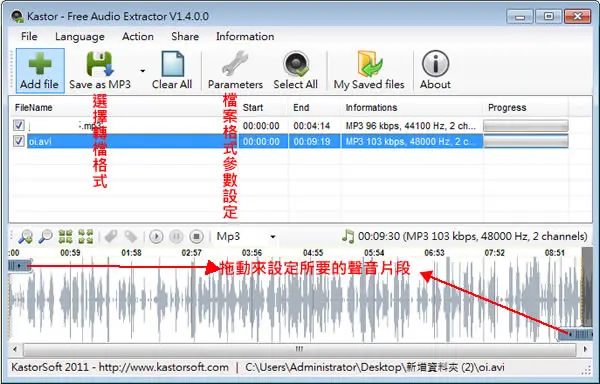Screen dimensions: 600x384
Task: Click the About info icon
Action: coord(435,63)
